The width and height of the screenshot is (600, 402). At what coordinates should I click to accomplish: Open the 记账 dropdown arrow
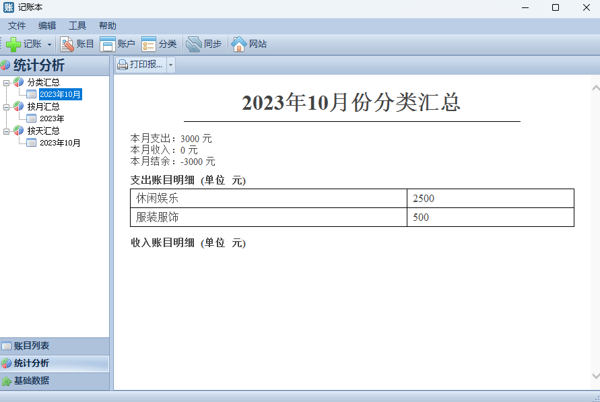(x=49, y=44)
